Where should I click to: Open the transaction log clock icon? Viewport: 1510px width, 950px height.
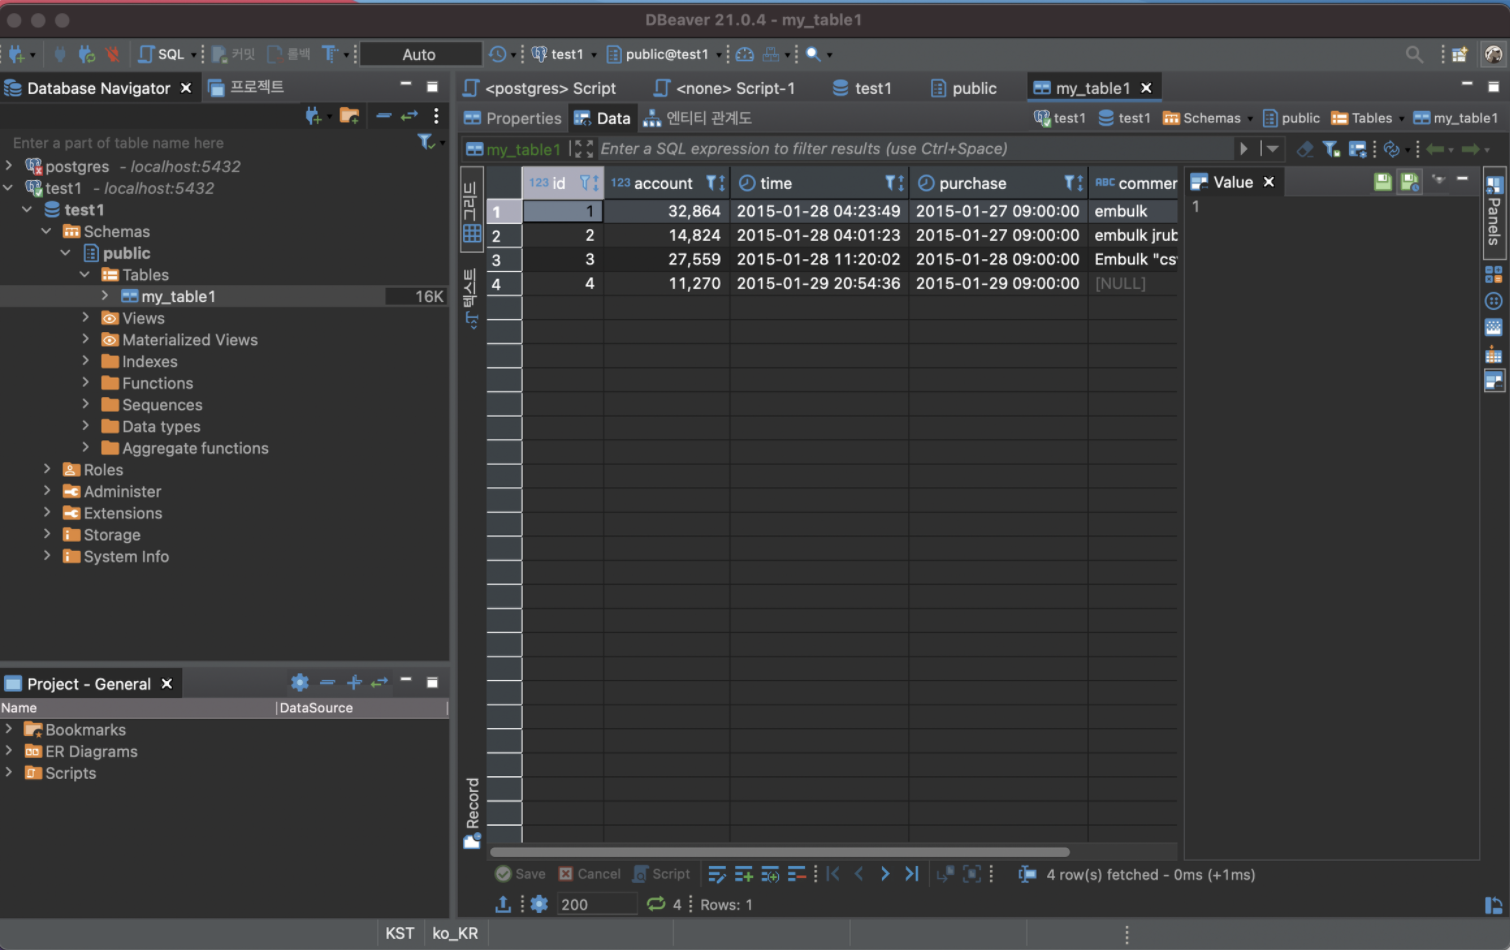(497, 54)
